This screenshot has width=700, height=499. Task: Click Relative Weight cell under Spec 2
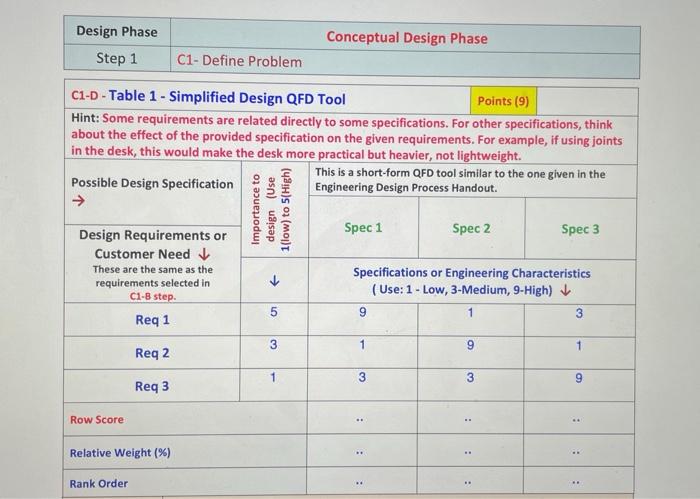[471, 451]
